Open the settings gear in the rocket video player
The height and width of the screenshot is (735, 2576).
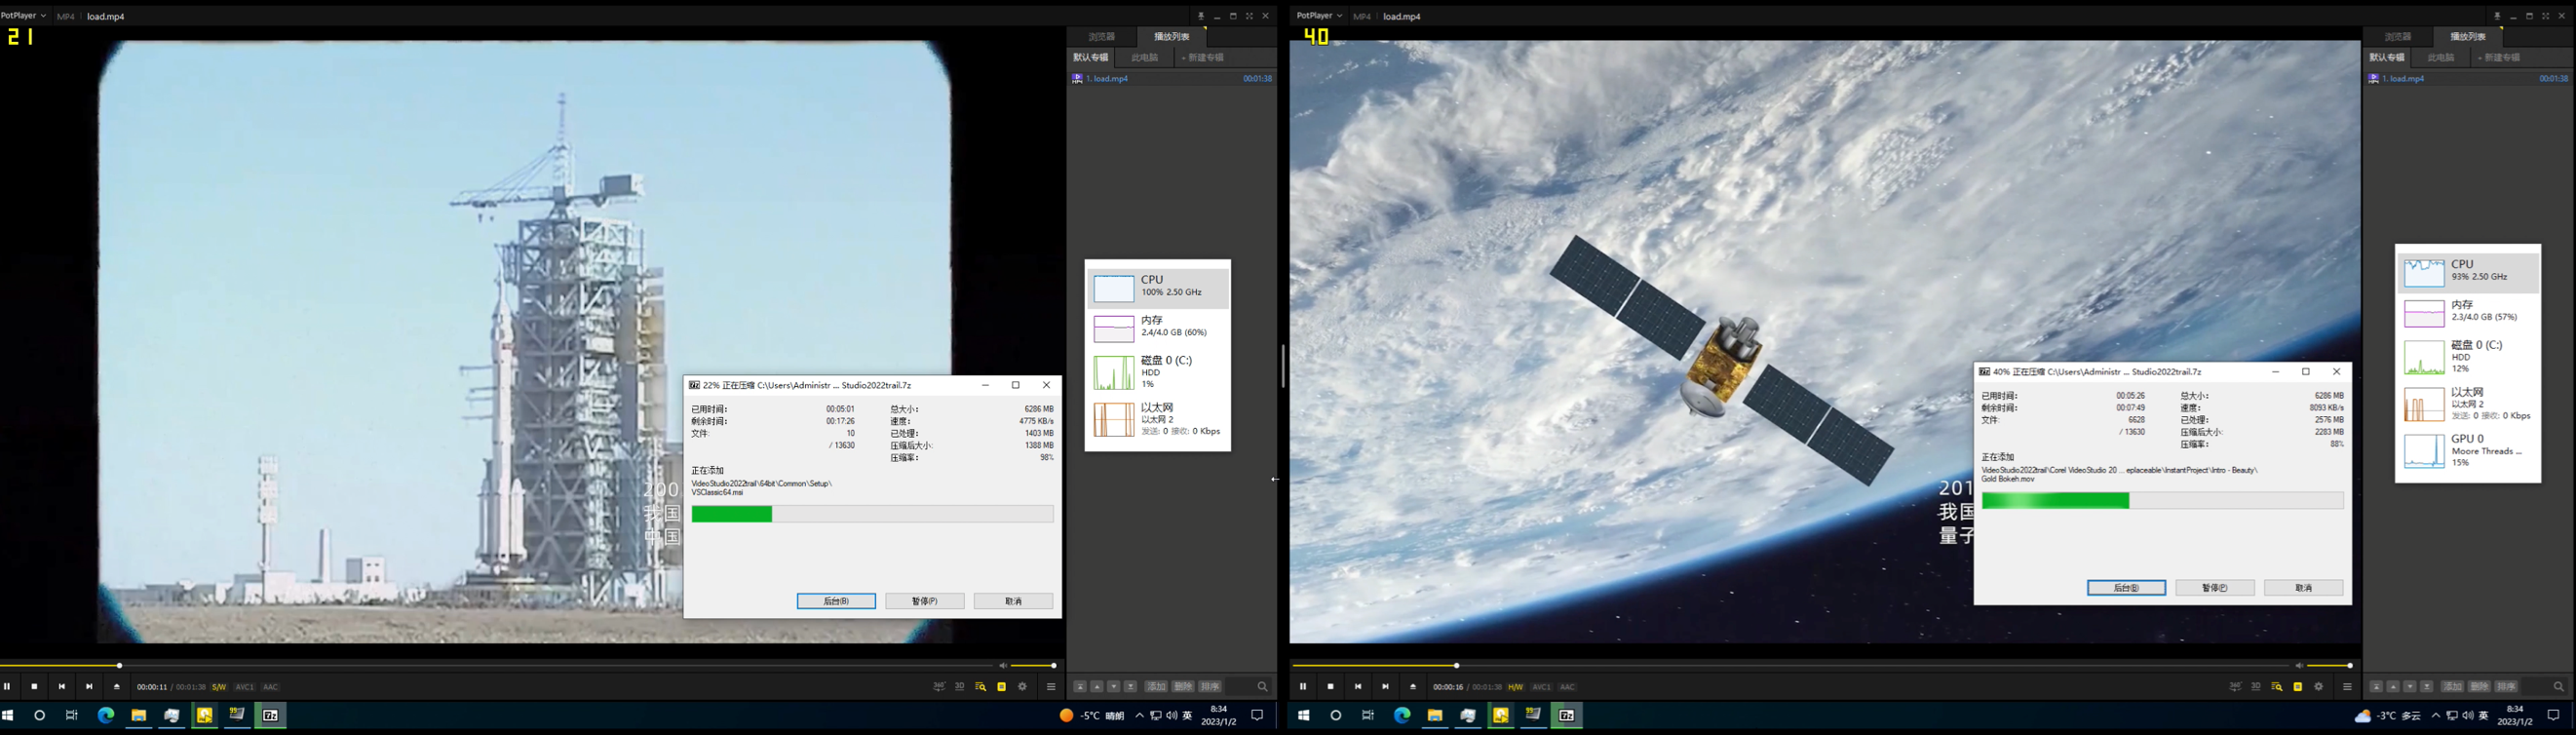pos(1022,687)
